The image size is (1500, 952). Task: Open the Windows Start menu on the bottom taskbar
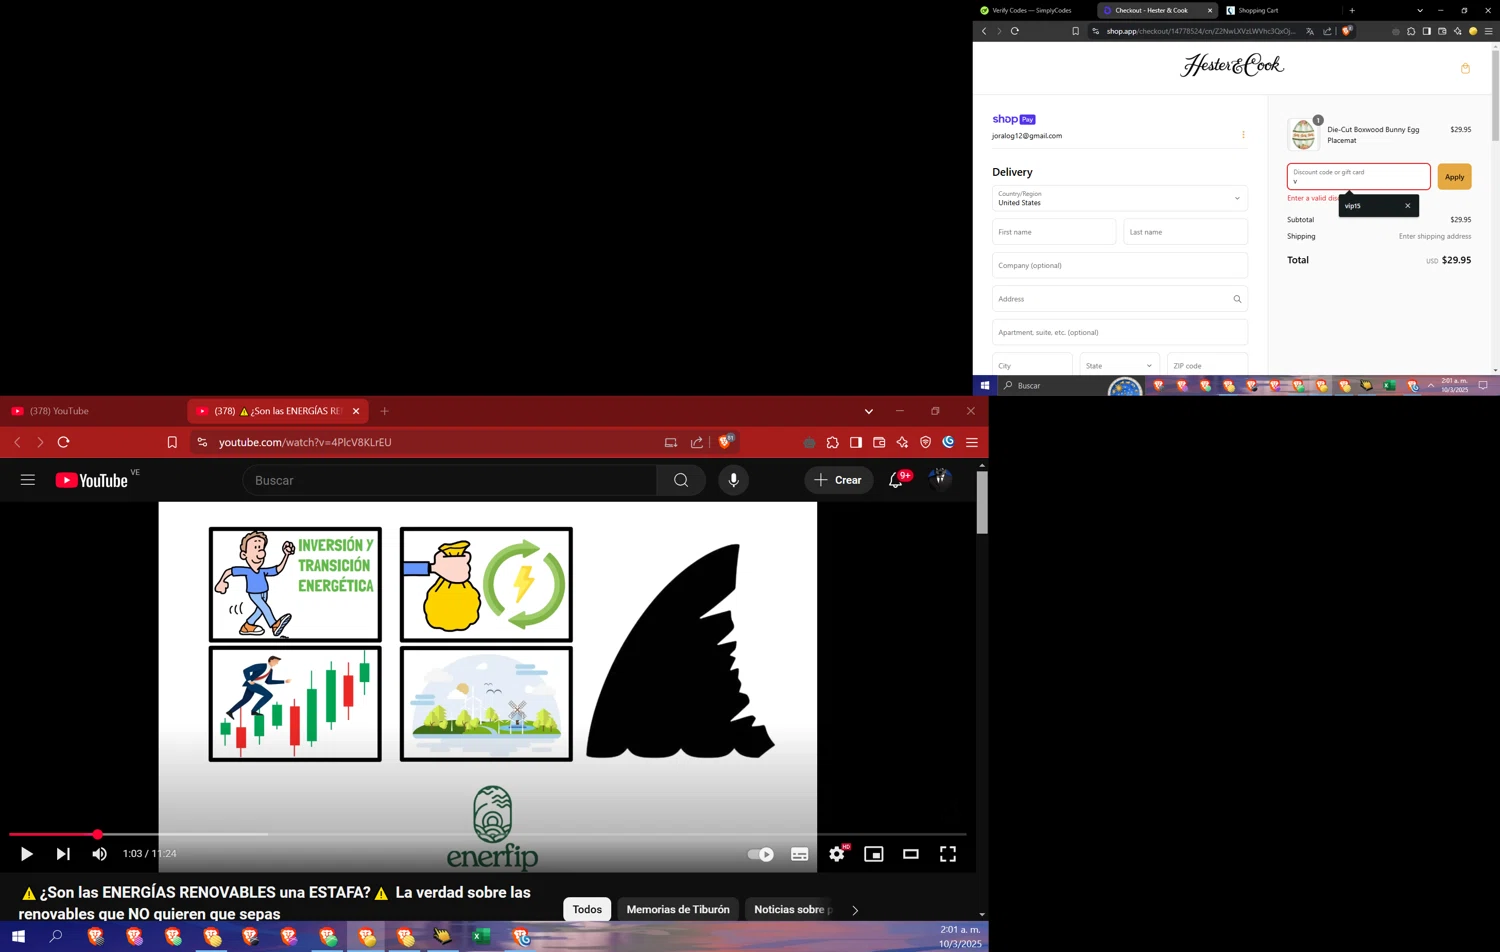18,937
